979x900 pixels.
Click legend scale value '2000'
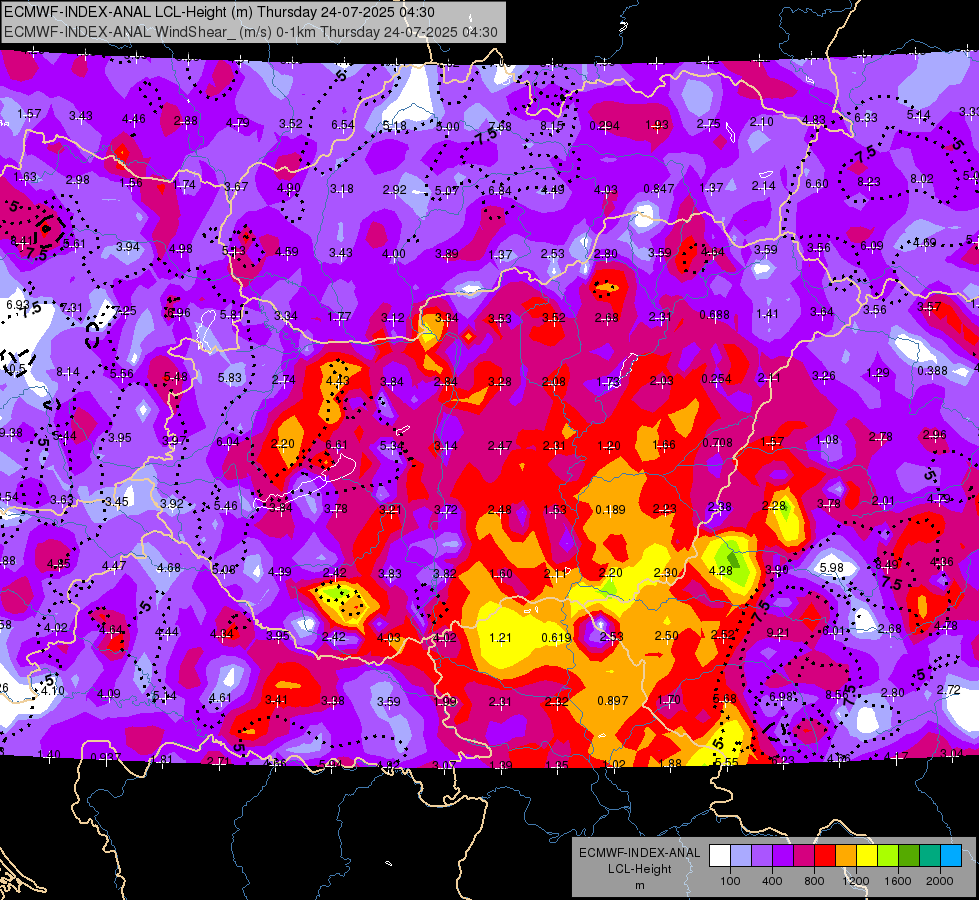pyautogui.click(x=940, y=881)
